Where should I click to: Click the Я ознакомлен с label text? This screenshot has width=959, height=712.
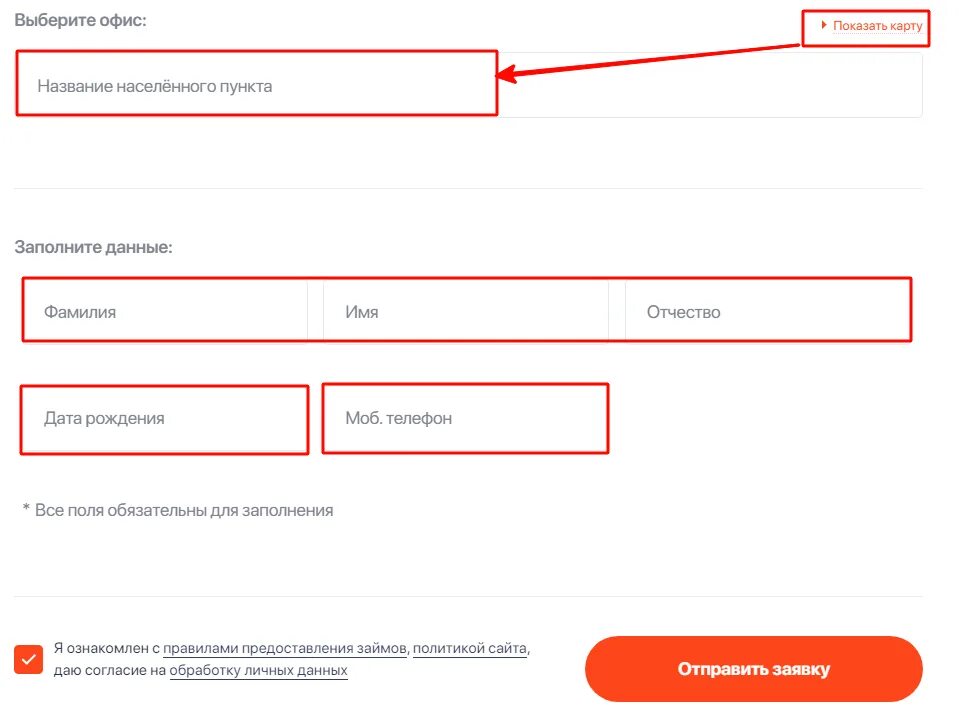(106, 648)
